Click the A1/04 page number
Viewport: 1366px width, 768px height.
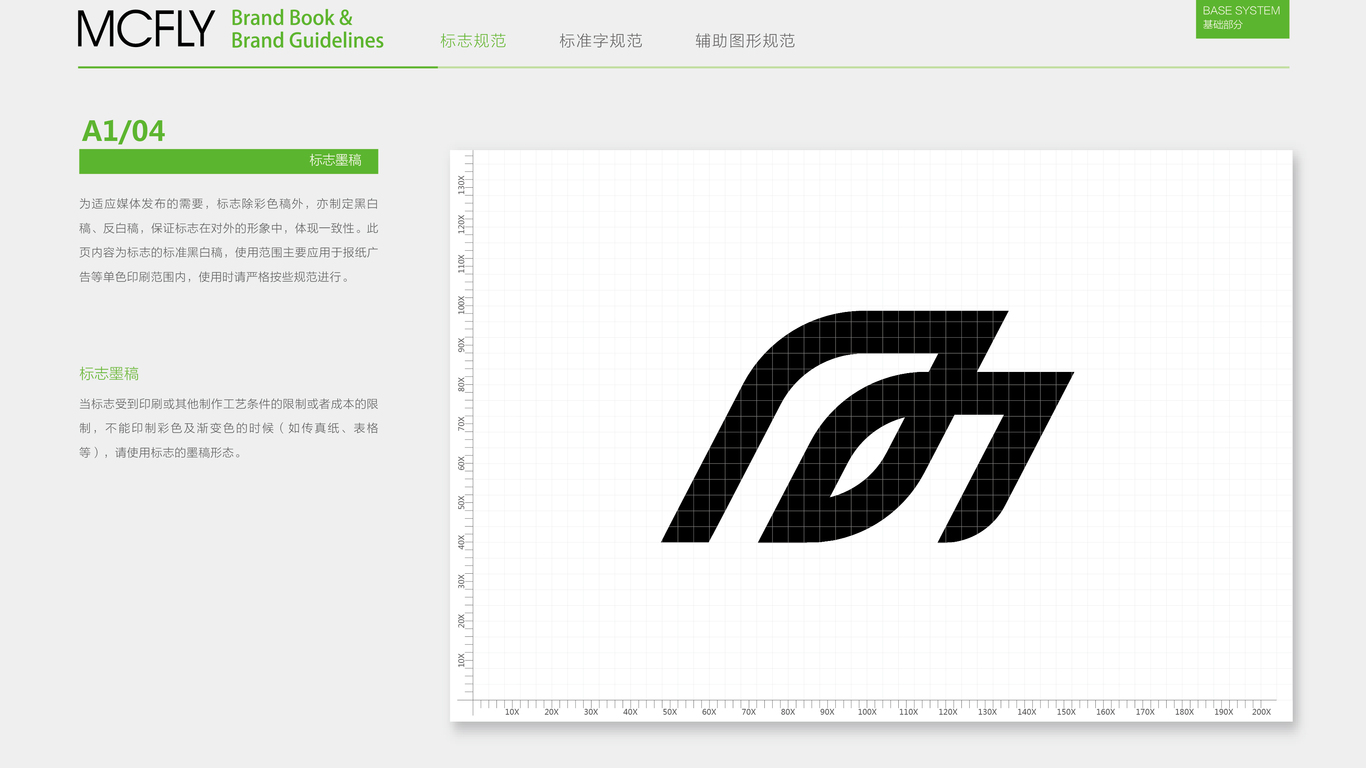coord(123,131)
